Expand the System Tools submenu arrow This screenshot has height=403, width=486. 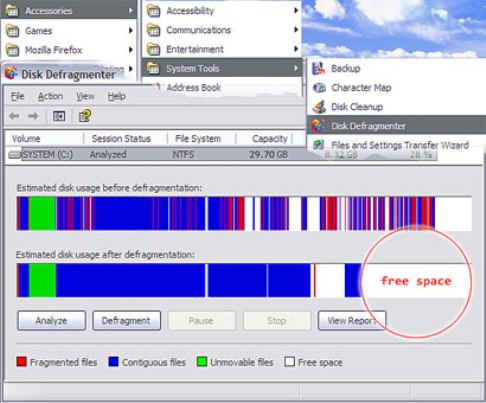click(x=296, y=68)
